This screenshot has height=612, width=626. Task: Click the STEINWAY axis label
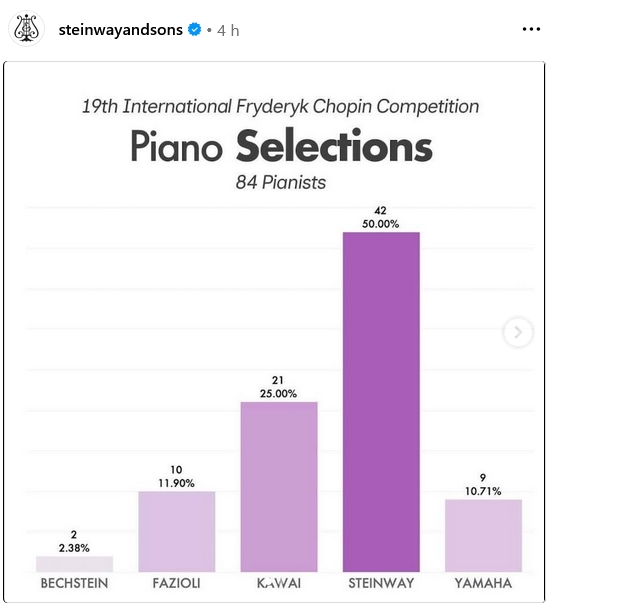381,583
